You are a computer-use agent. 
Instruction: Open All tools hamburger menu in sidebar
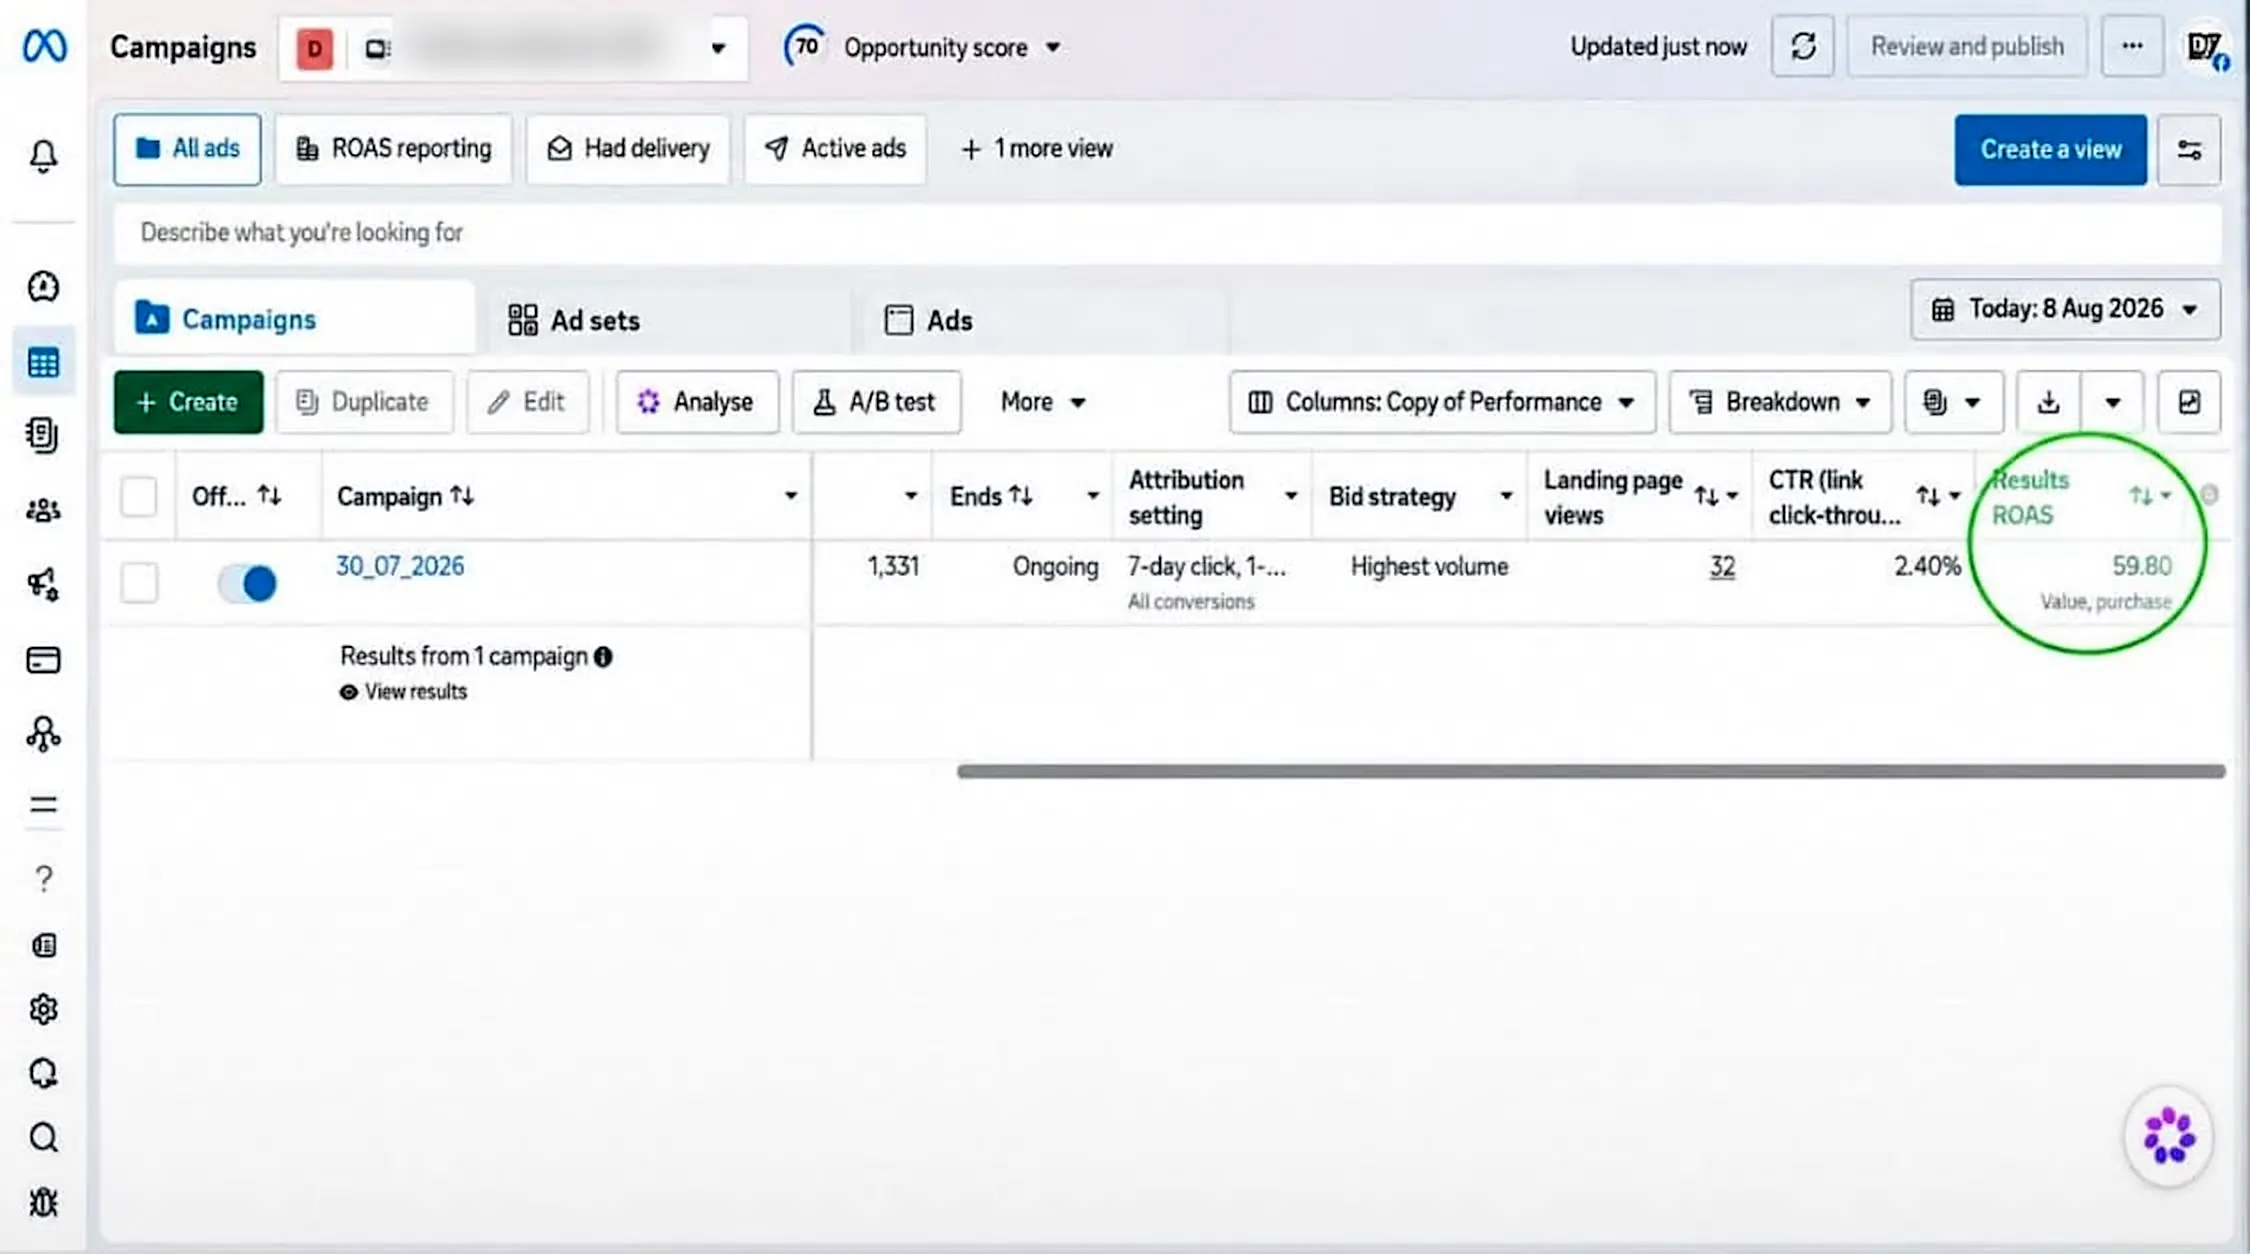click(43, 805)
